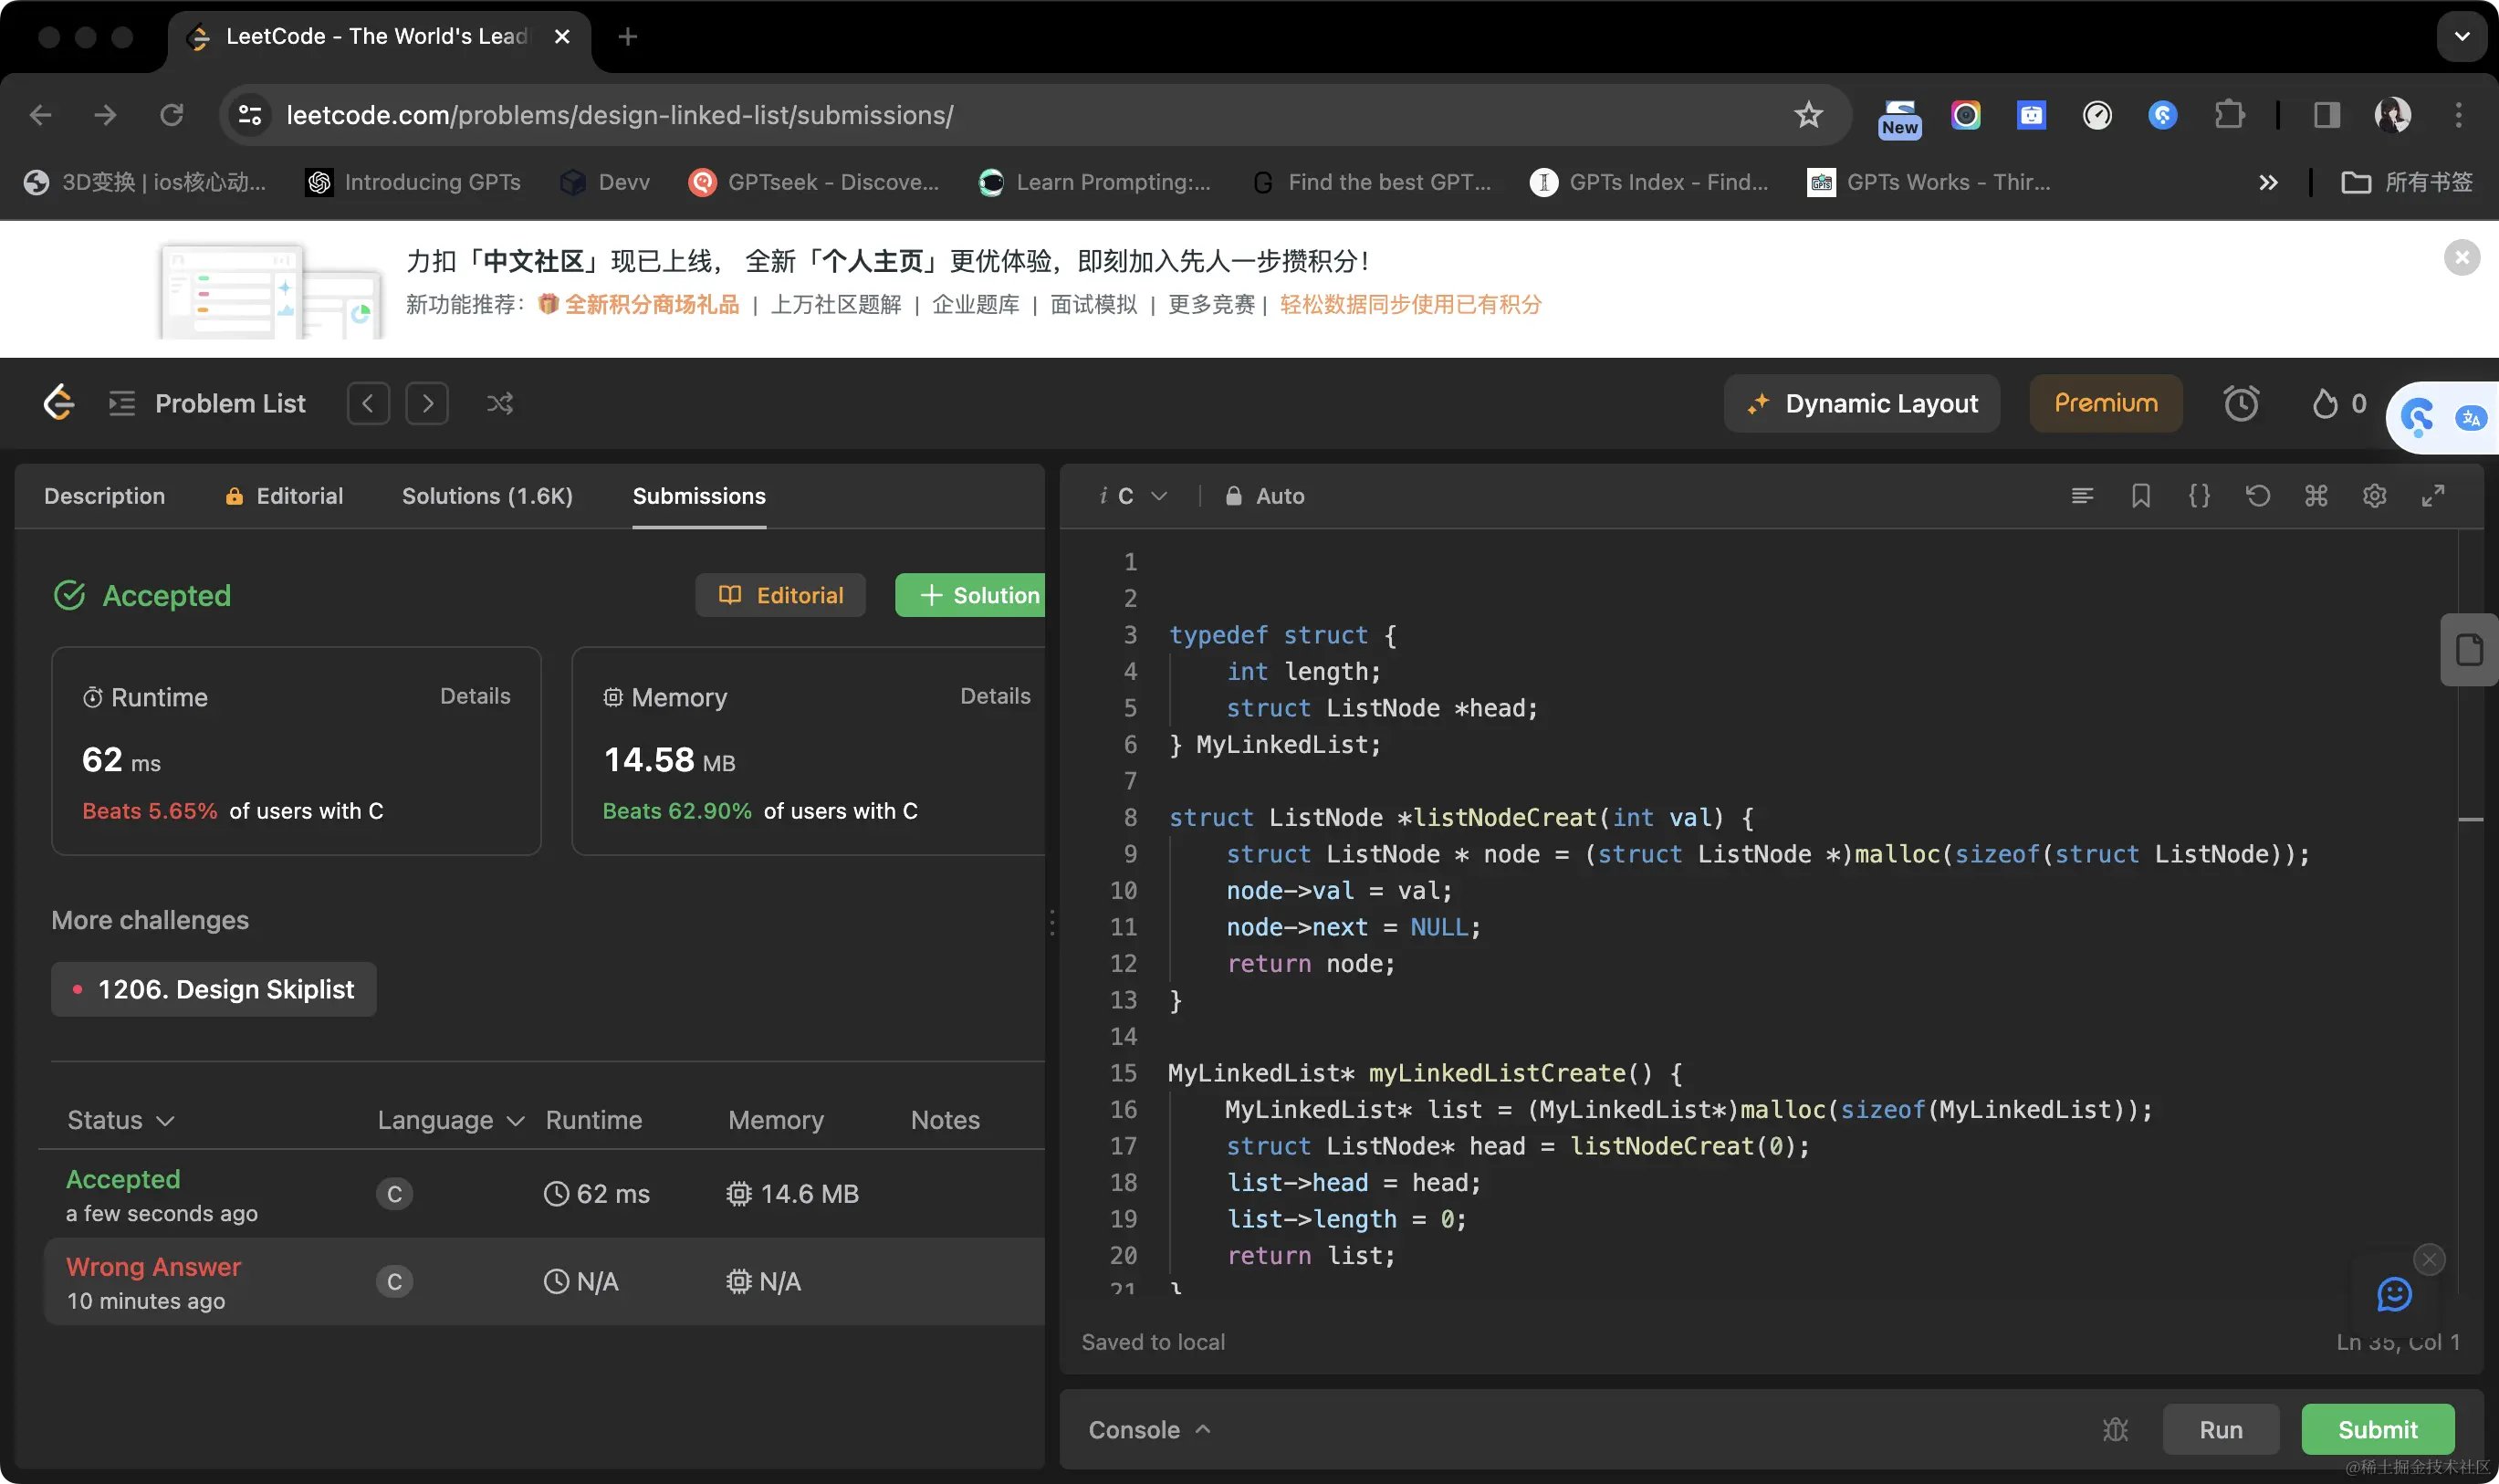Open editor settings gear icon
2499x1484 pixels.
2374,496
